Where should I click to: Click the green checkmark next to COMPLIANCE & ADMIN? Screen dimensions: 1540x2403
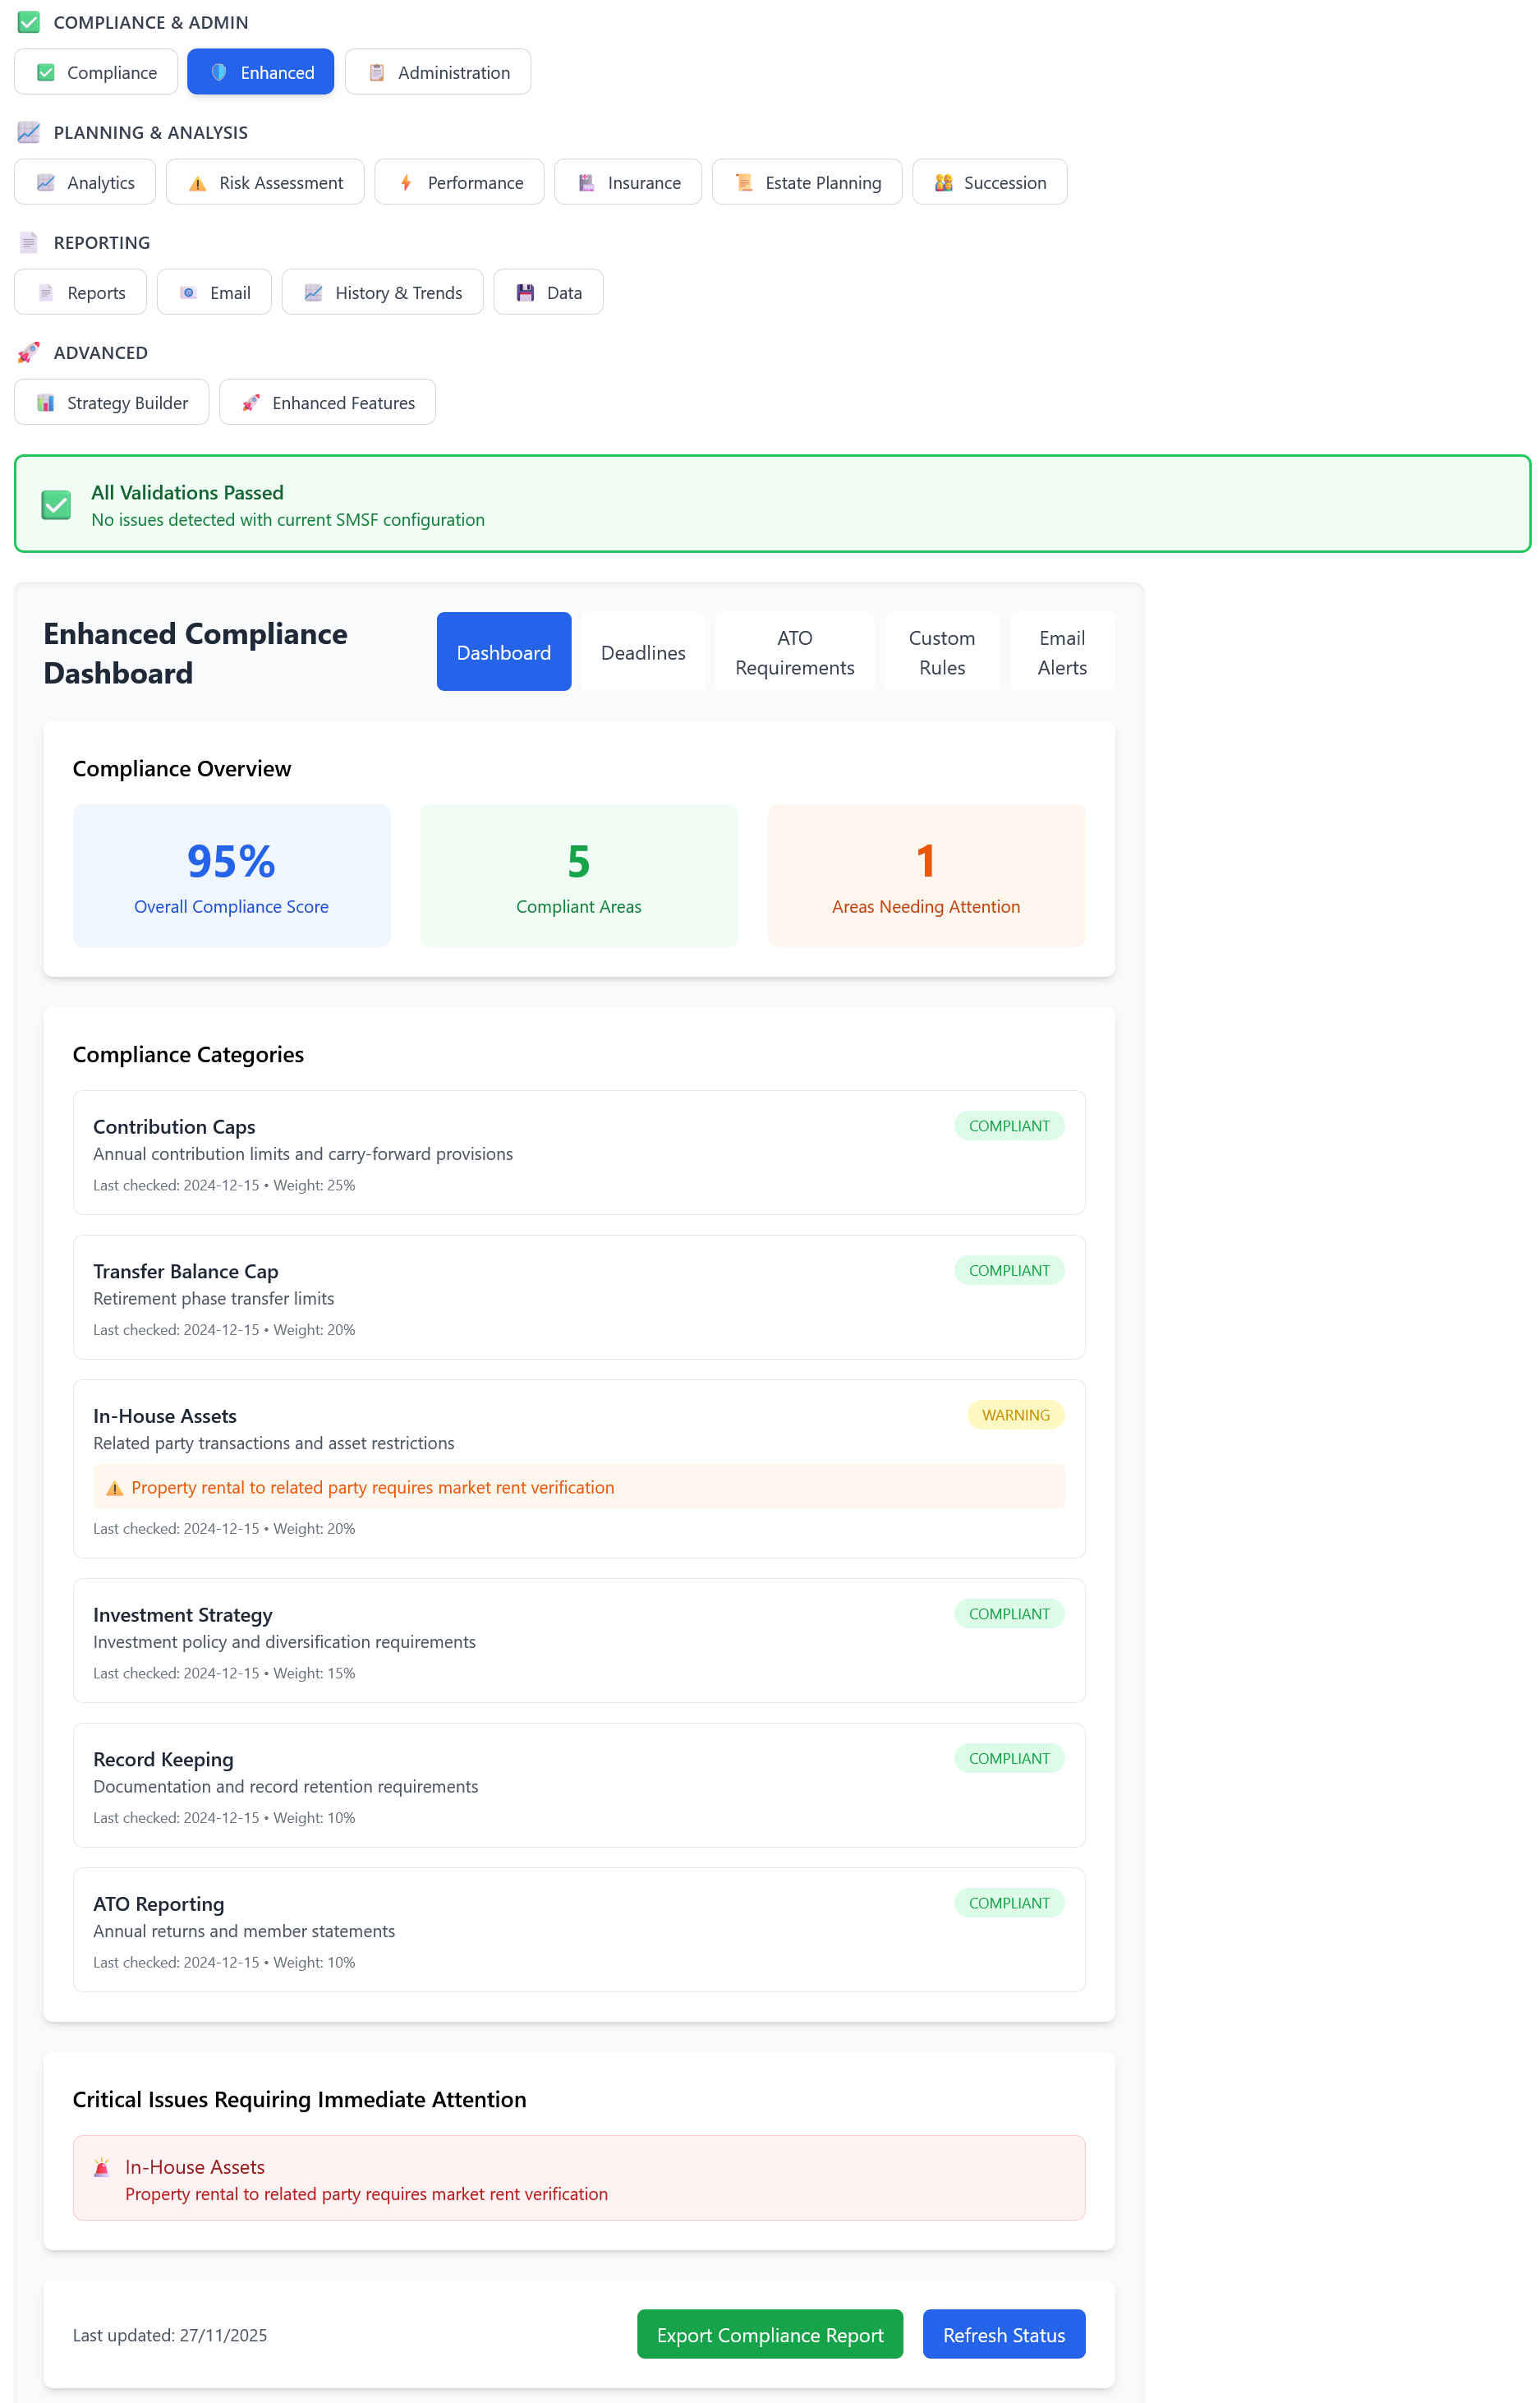click(x=29, y=22)
